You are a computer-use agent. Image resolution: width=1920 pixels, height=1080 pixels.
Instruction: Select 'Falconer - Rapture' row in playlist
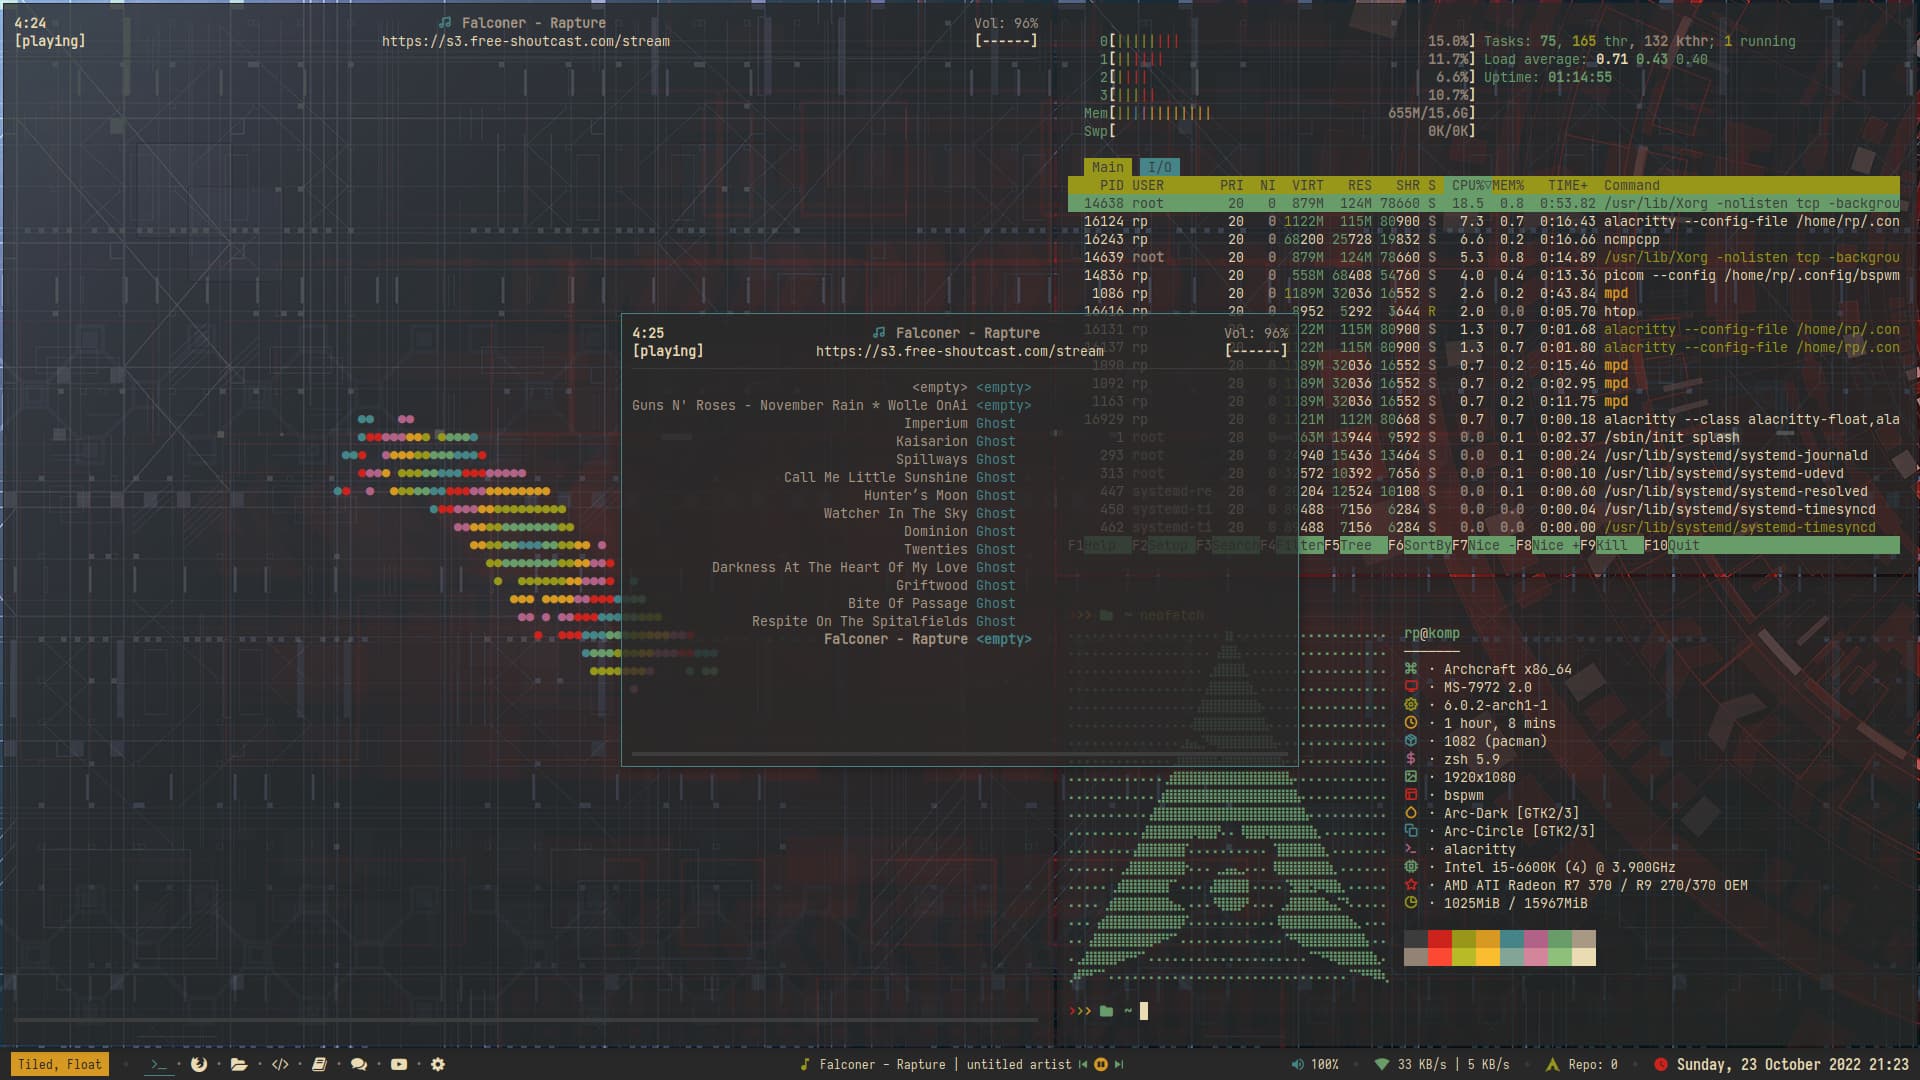coord(896,639)
